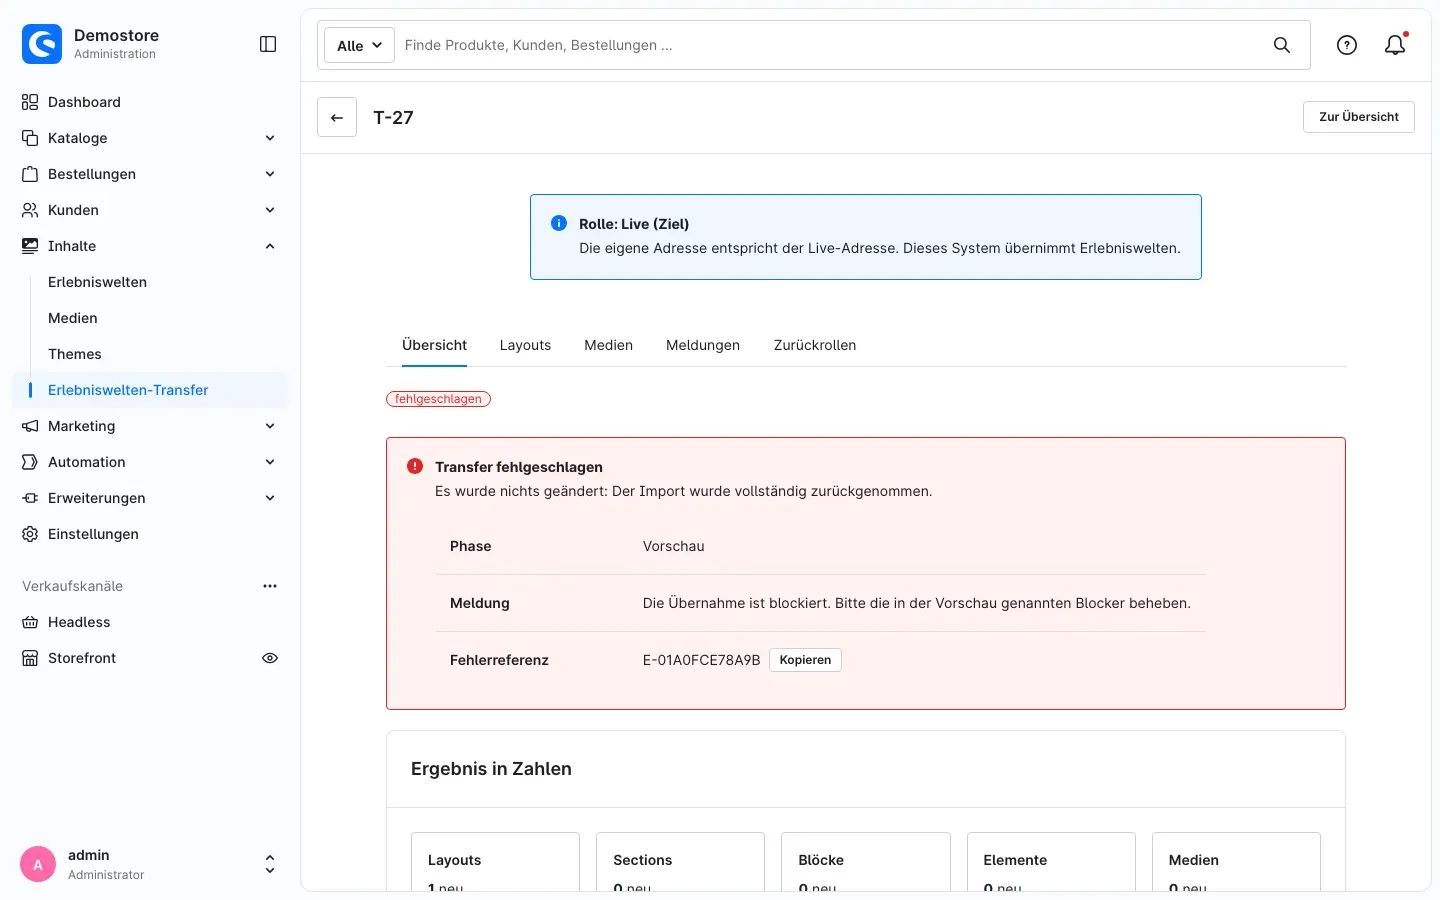This screenshot has height=900, width=1440.
Task: Toggle Storefront eye visibility icon
Action: 270,658
